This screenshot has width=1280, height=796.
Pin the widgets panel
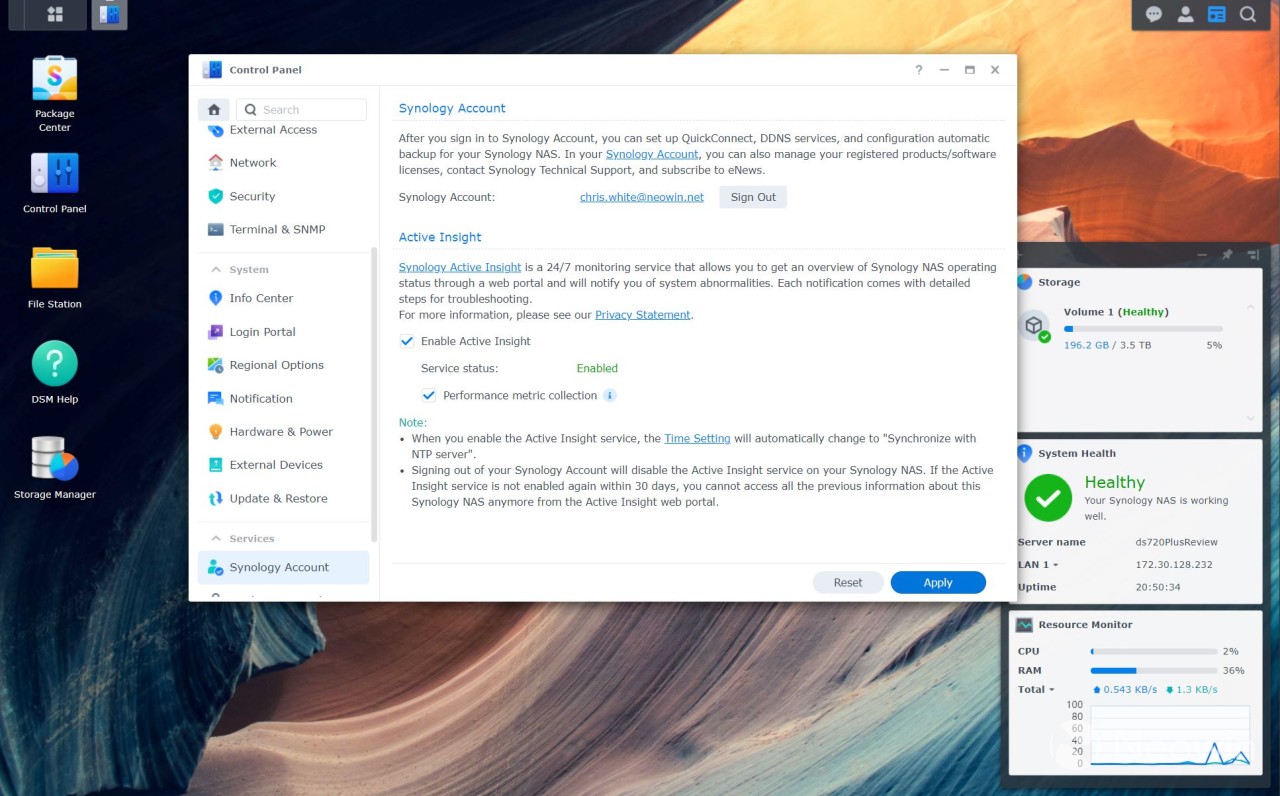1227,255
